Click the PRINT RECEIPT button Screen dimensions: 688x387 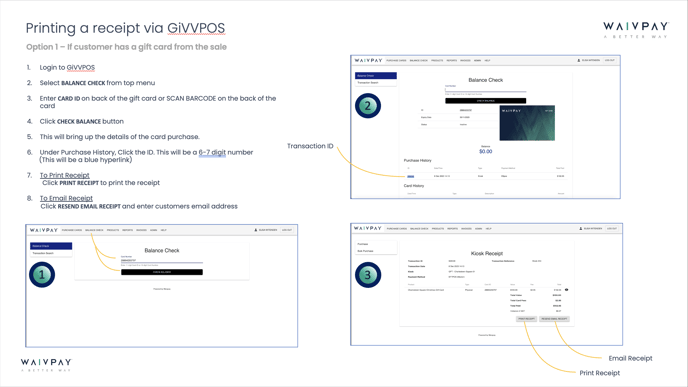click(x=526, y=319)
